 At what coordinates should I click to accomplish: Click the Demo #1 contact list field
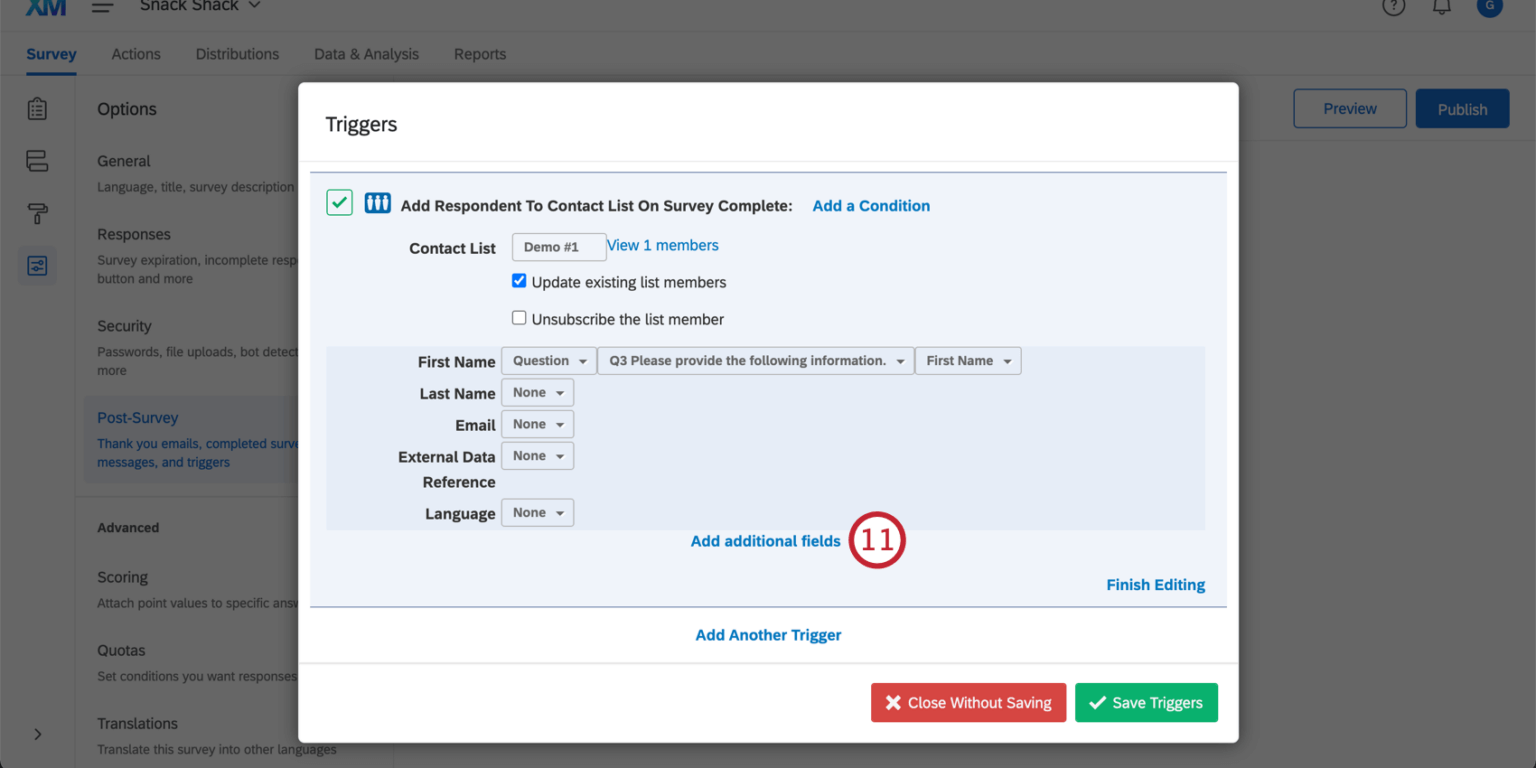coord(559,247)
